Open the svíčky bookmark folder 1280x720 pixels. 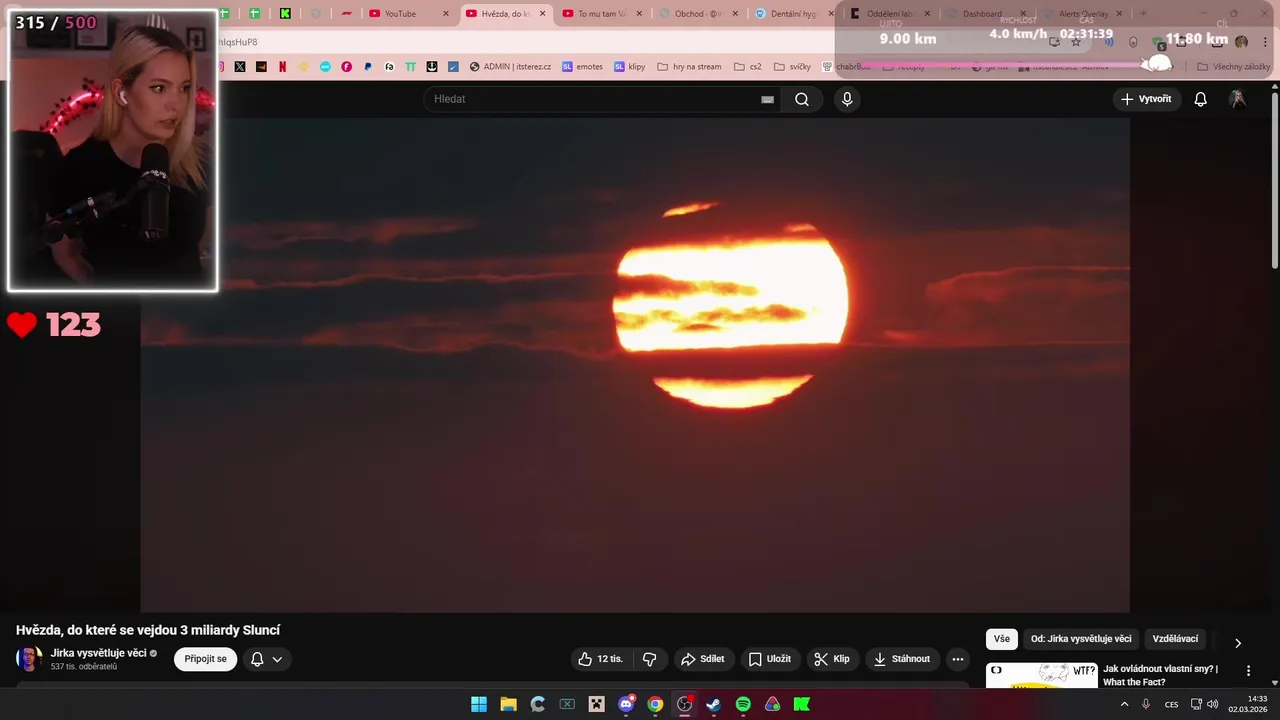pos(791,67)
